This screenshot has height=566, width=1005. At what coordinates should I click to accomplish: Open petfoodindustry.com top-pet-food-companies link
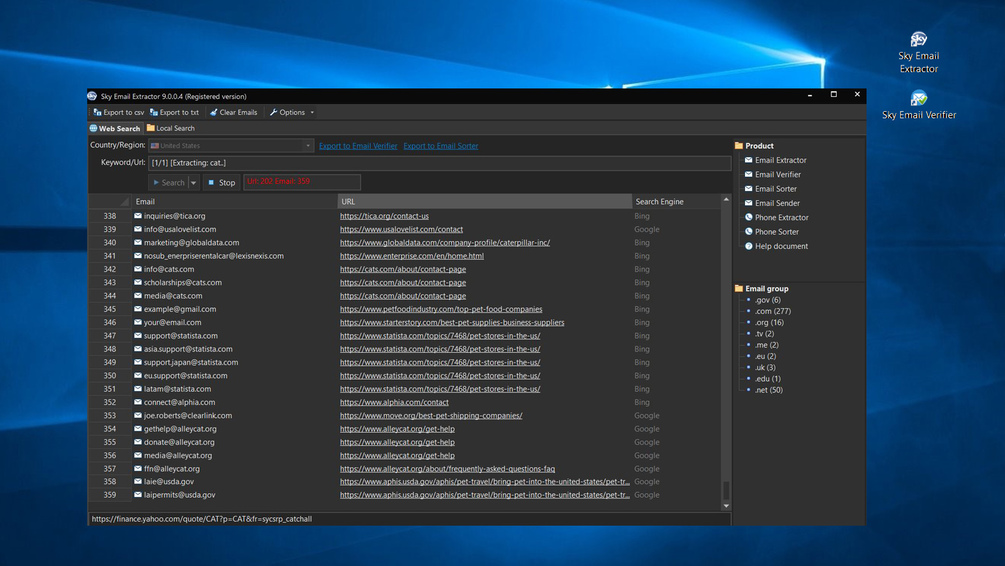[x=441, y=309]
